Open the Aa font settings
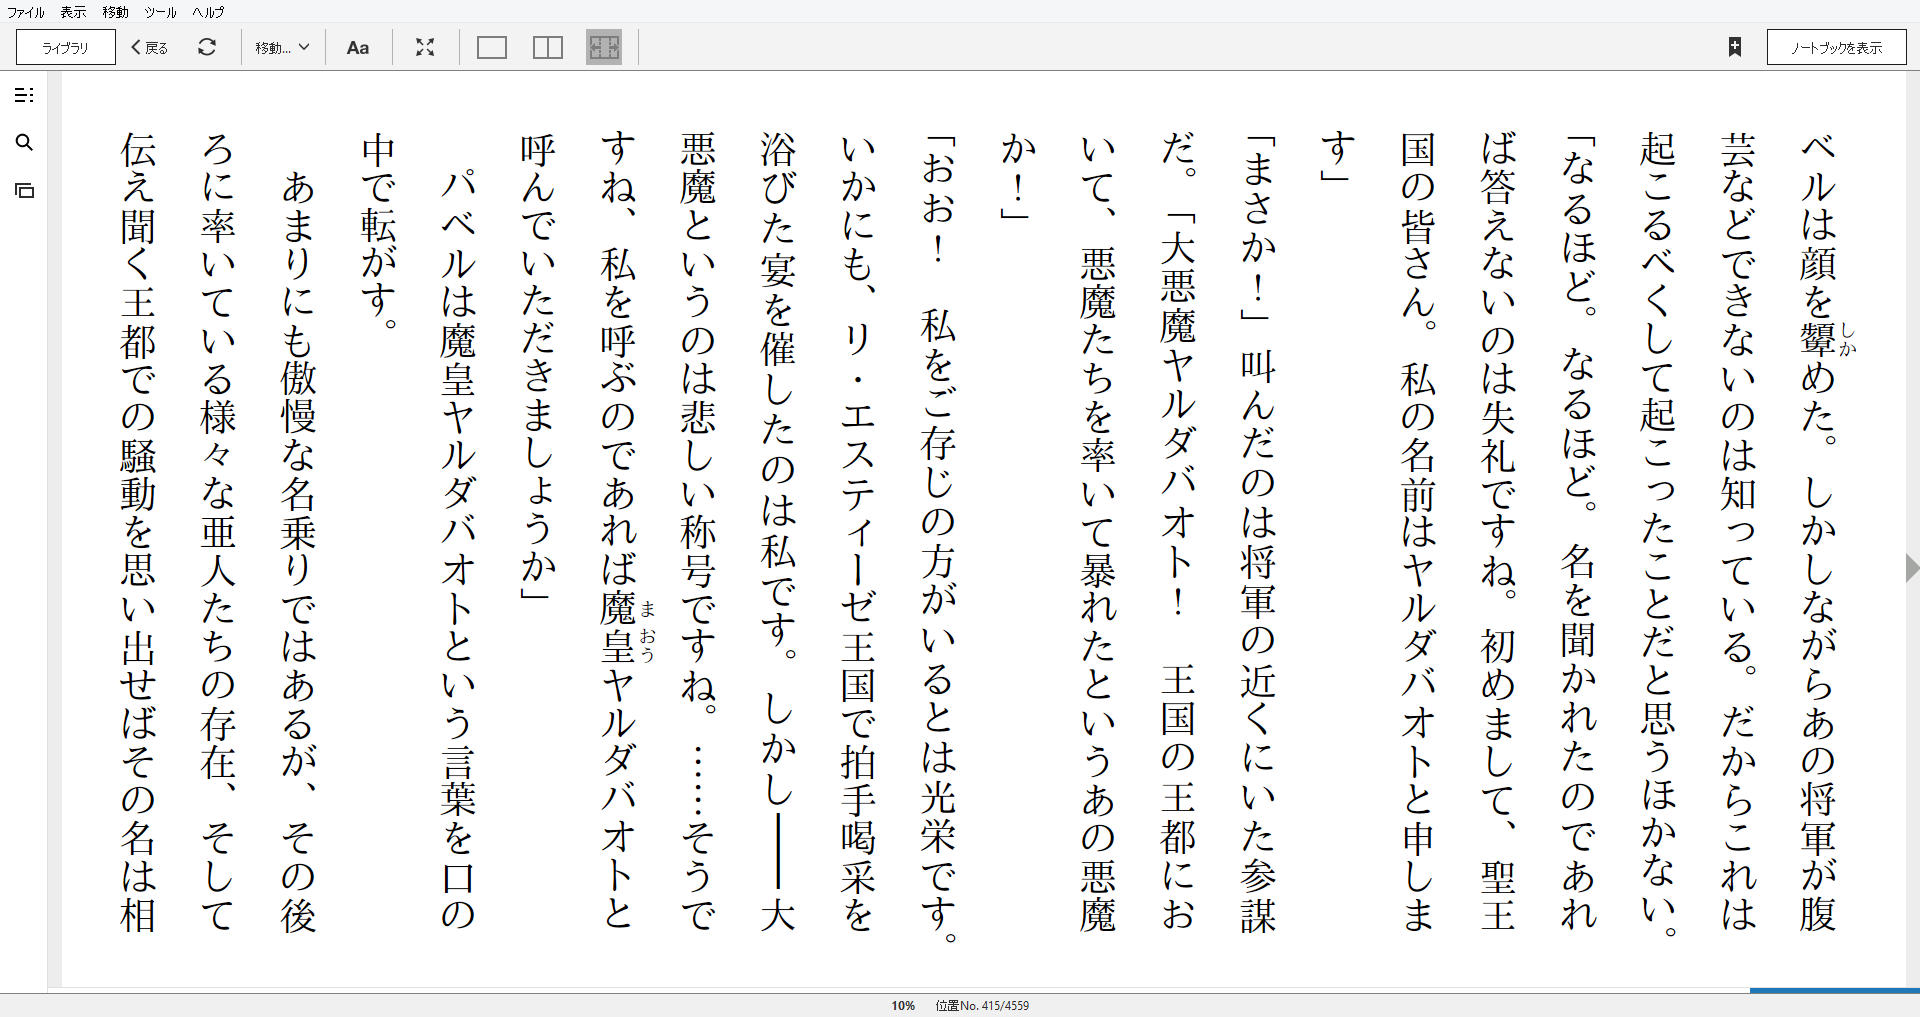The height and width of the screenshot is (1017, 1920). 358,47
